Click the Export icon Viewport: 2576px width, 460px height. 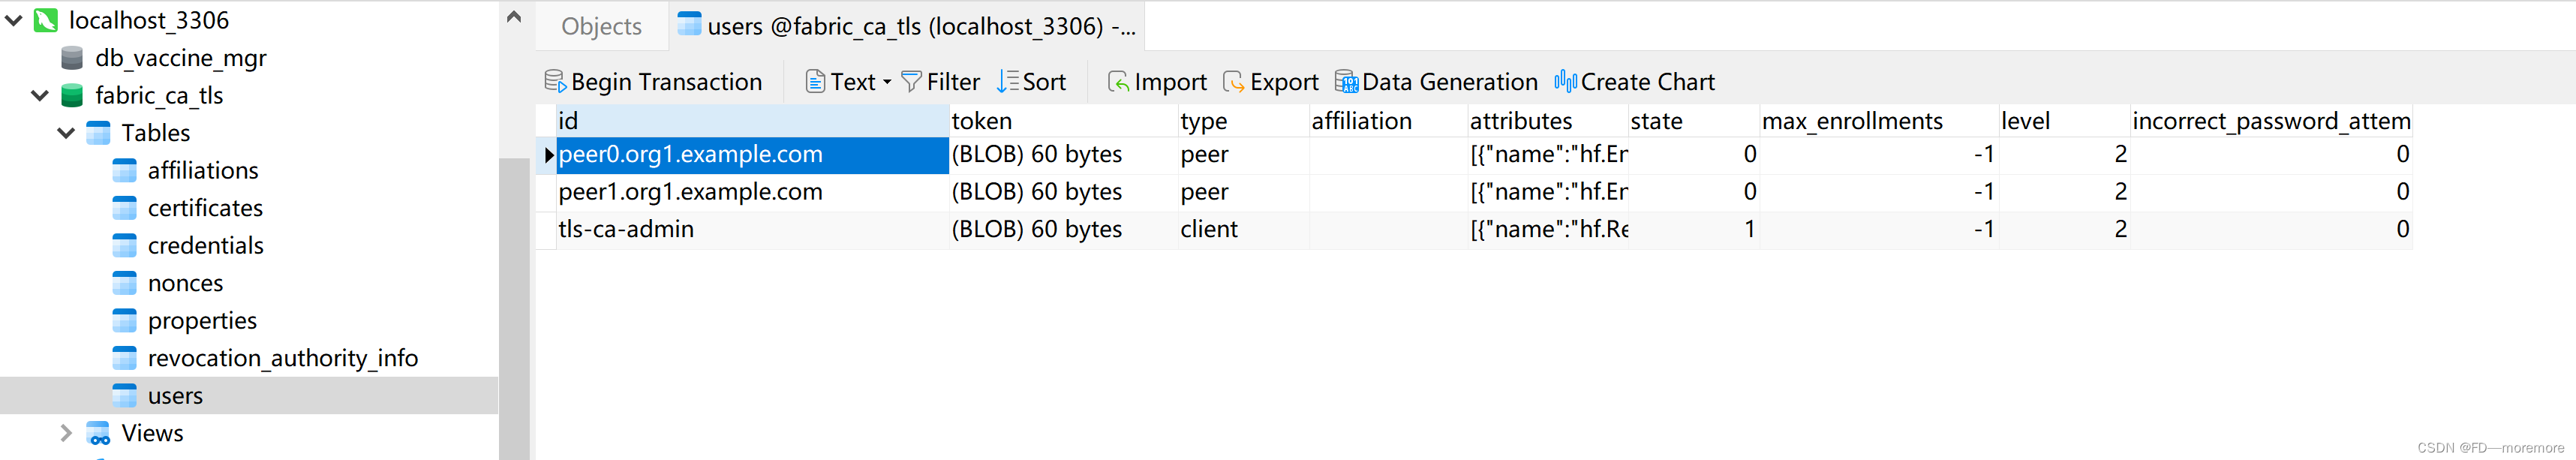[x=1233, y=81]
